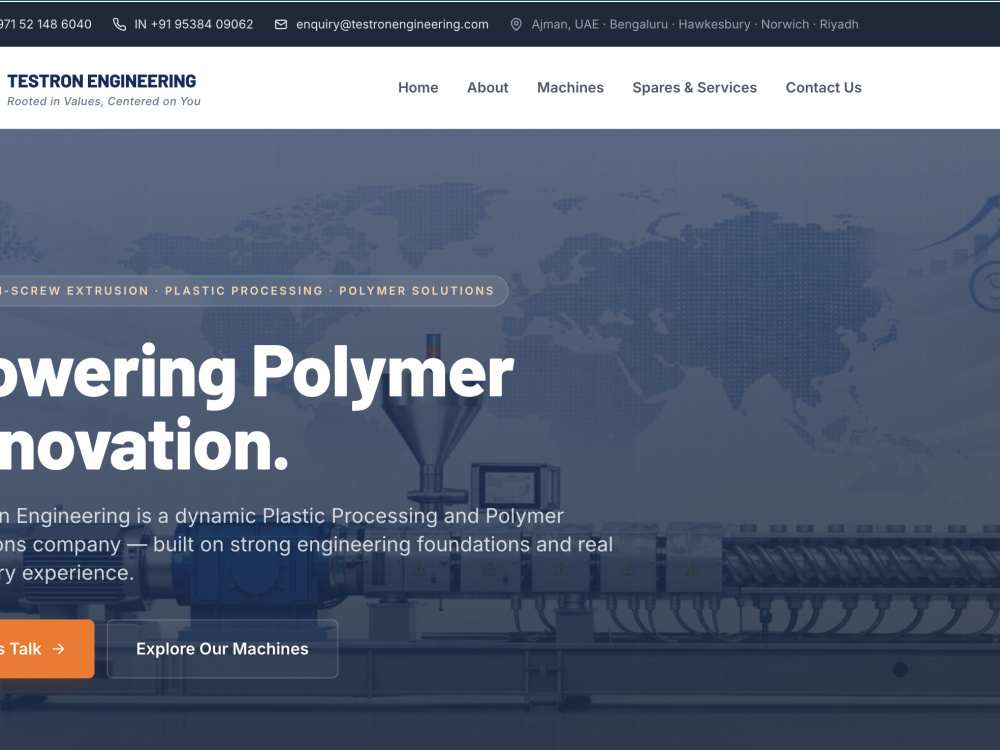Click the arrow icon in the orange Talk button
Viewport: 1000px width, 750px height.
(59, 649)
